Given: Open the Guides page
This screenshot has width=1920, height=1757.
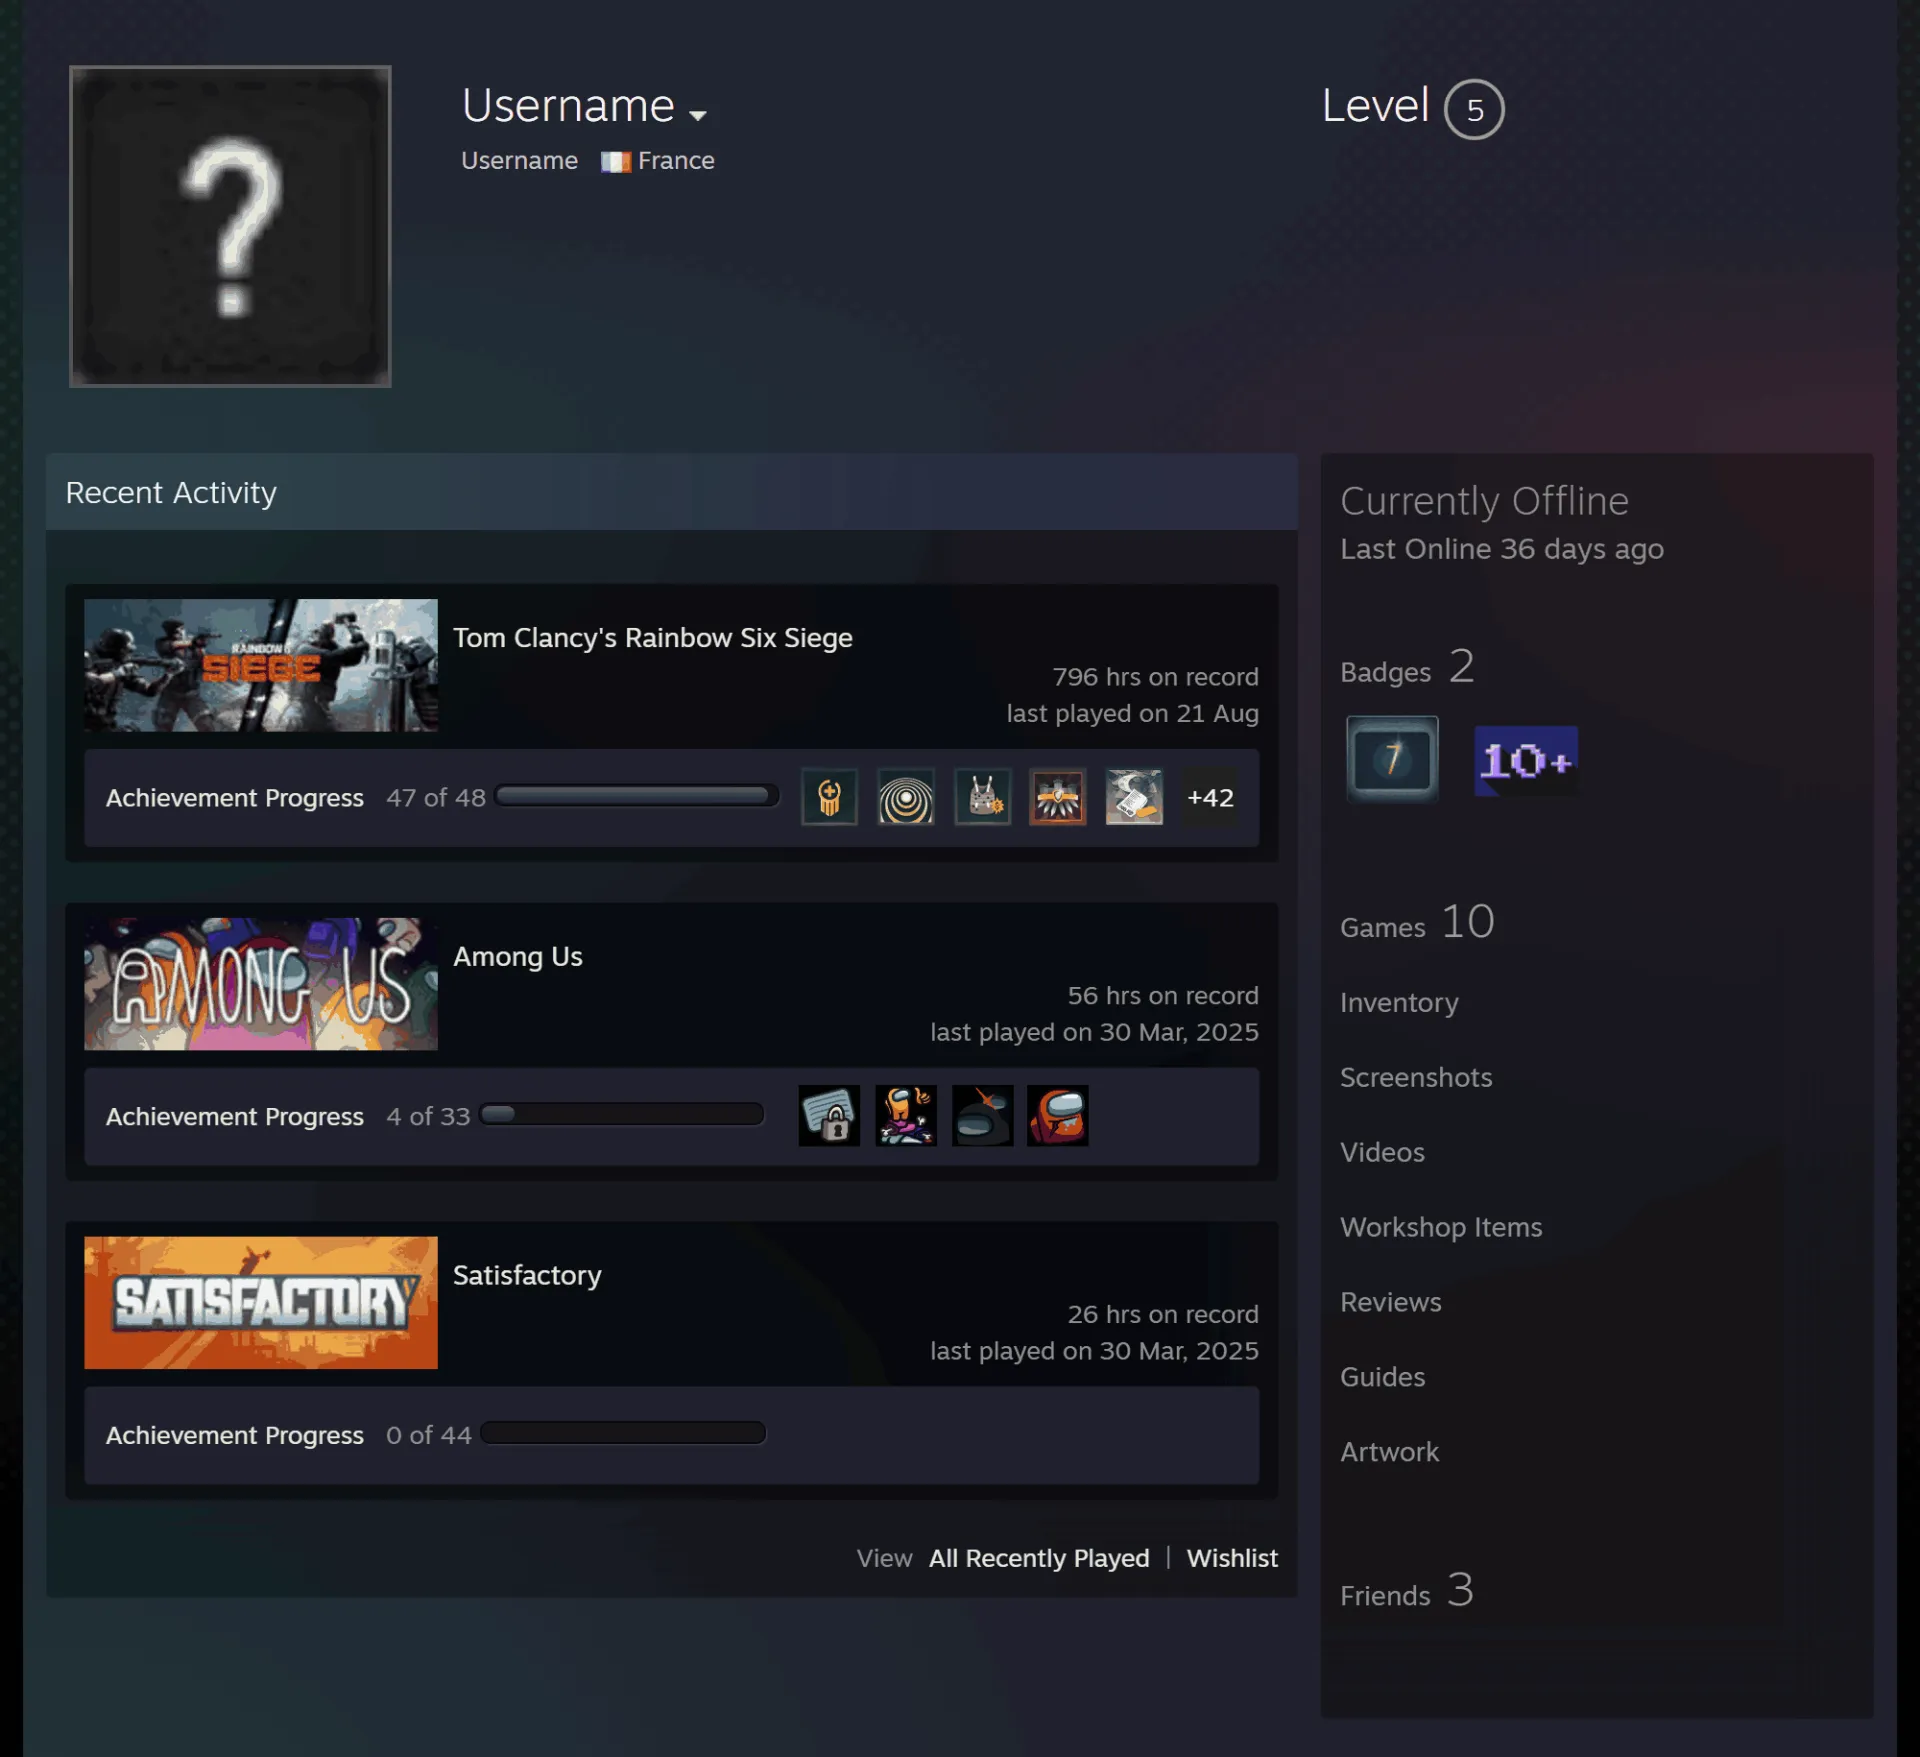Looking at the screenshot, I should click(1382, 1378).
